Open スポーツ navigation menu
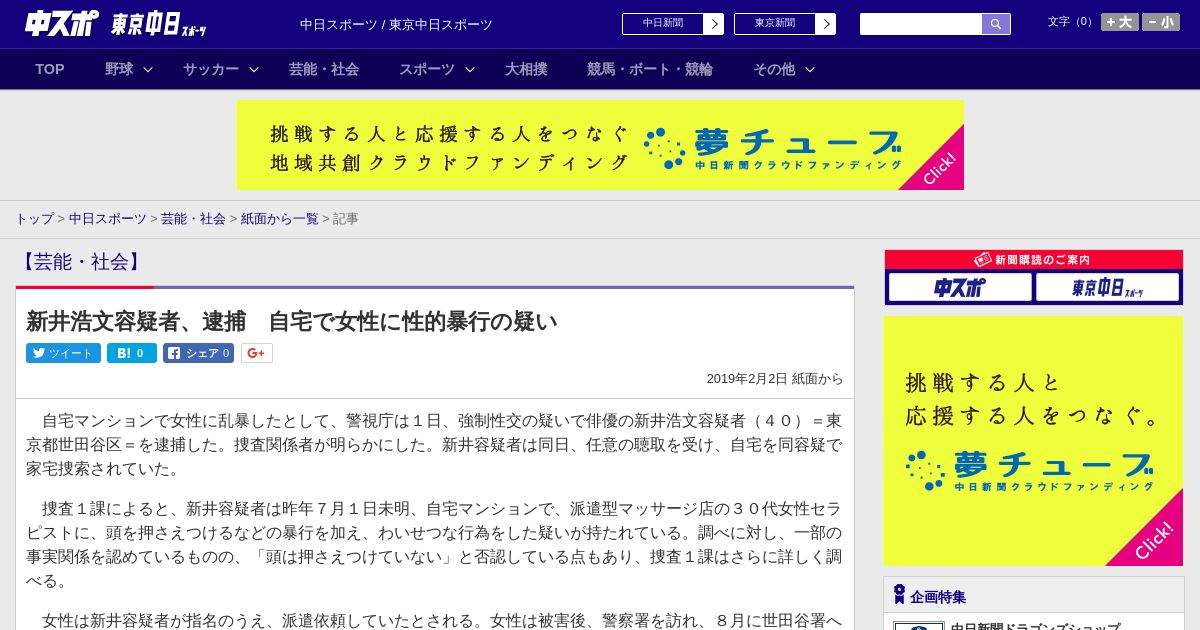The image size is (1200, 630). pyautogui.click(x=427, y=69)
